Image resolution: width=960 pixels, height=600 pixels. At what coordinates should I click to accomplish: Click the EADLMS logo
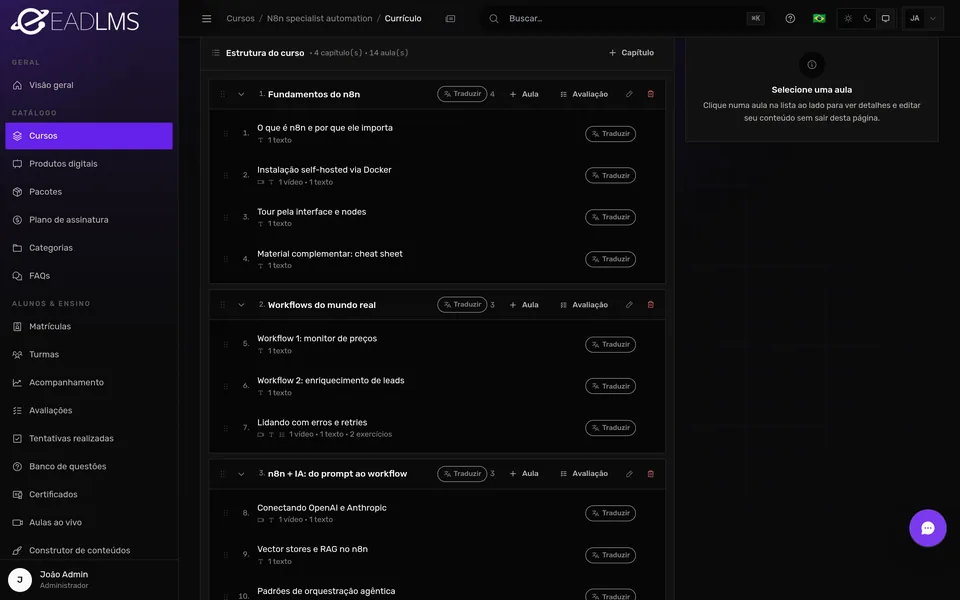[x=75, y=21]
